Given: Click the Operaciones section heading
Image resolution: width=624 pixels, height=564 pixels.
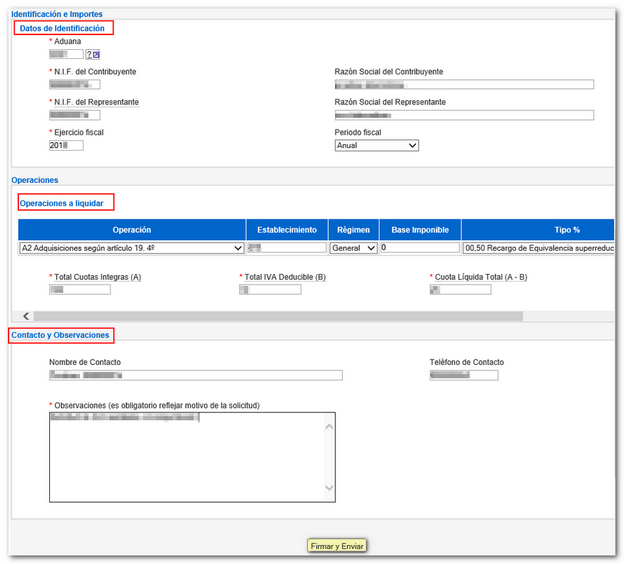Looking at the screenshot, I should click(x=35, y=180).
